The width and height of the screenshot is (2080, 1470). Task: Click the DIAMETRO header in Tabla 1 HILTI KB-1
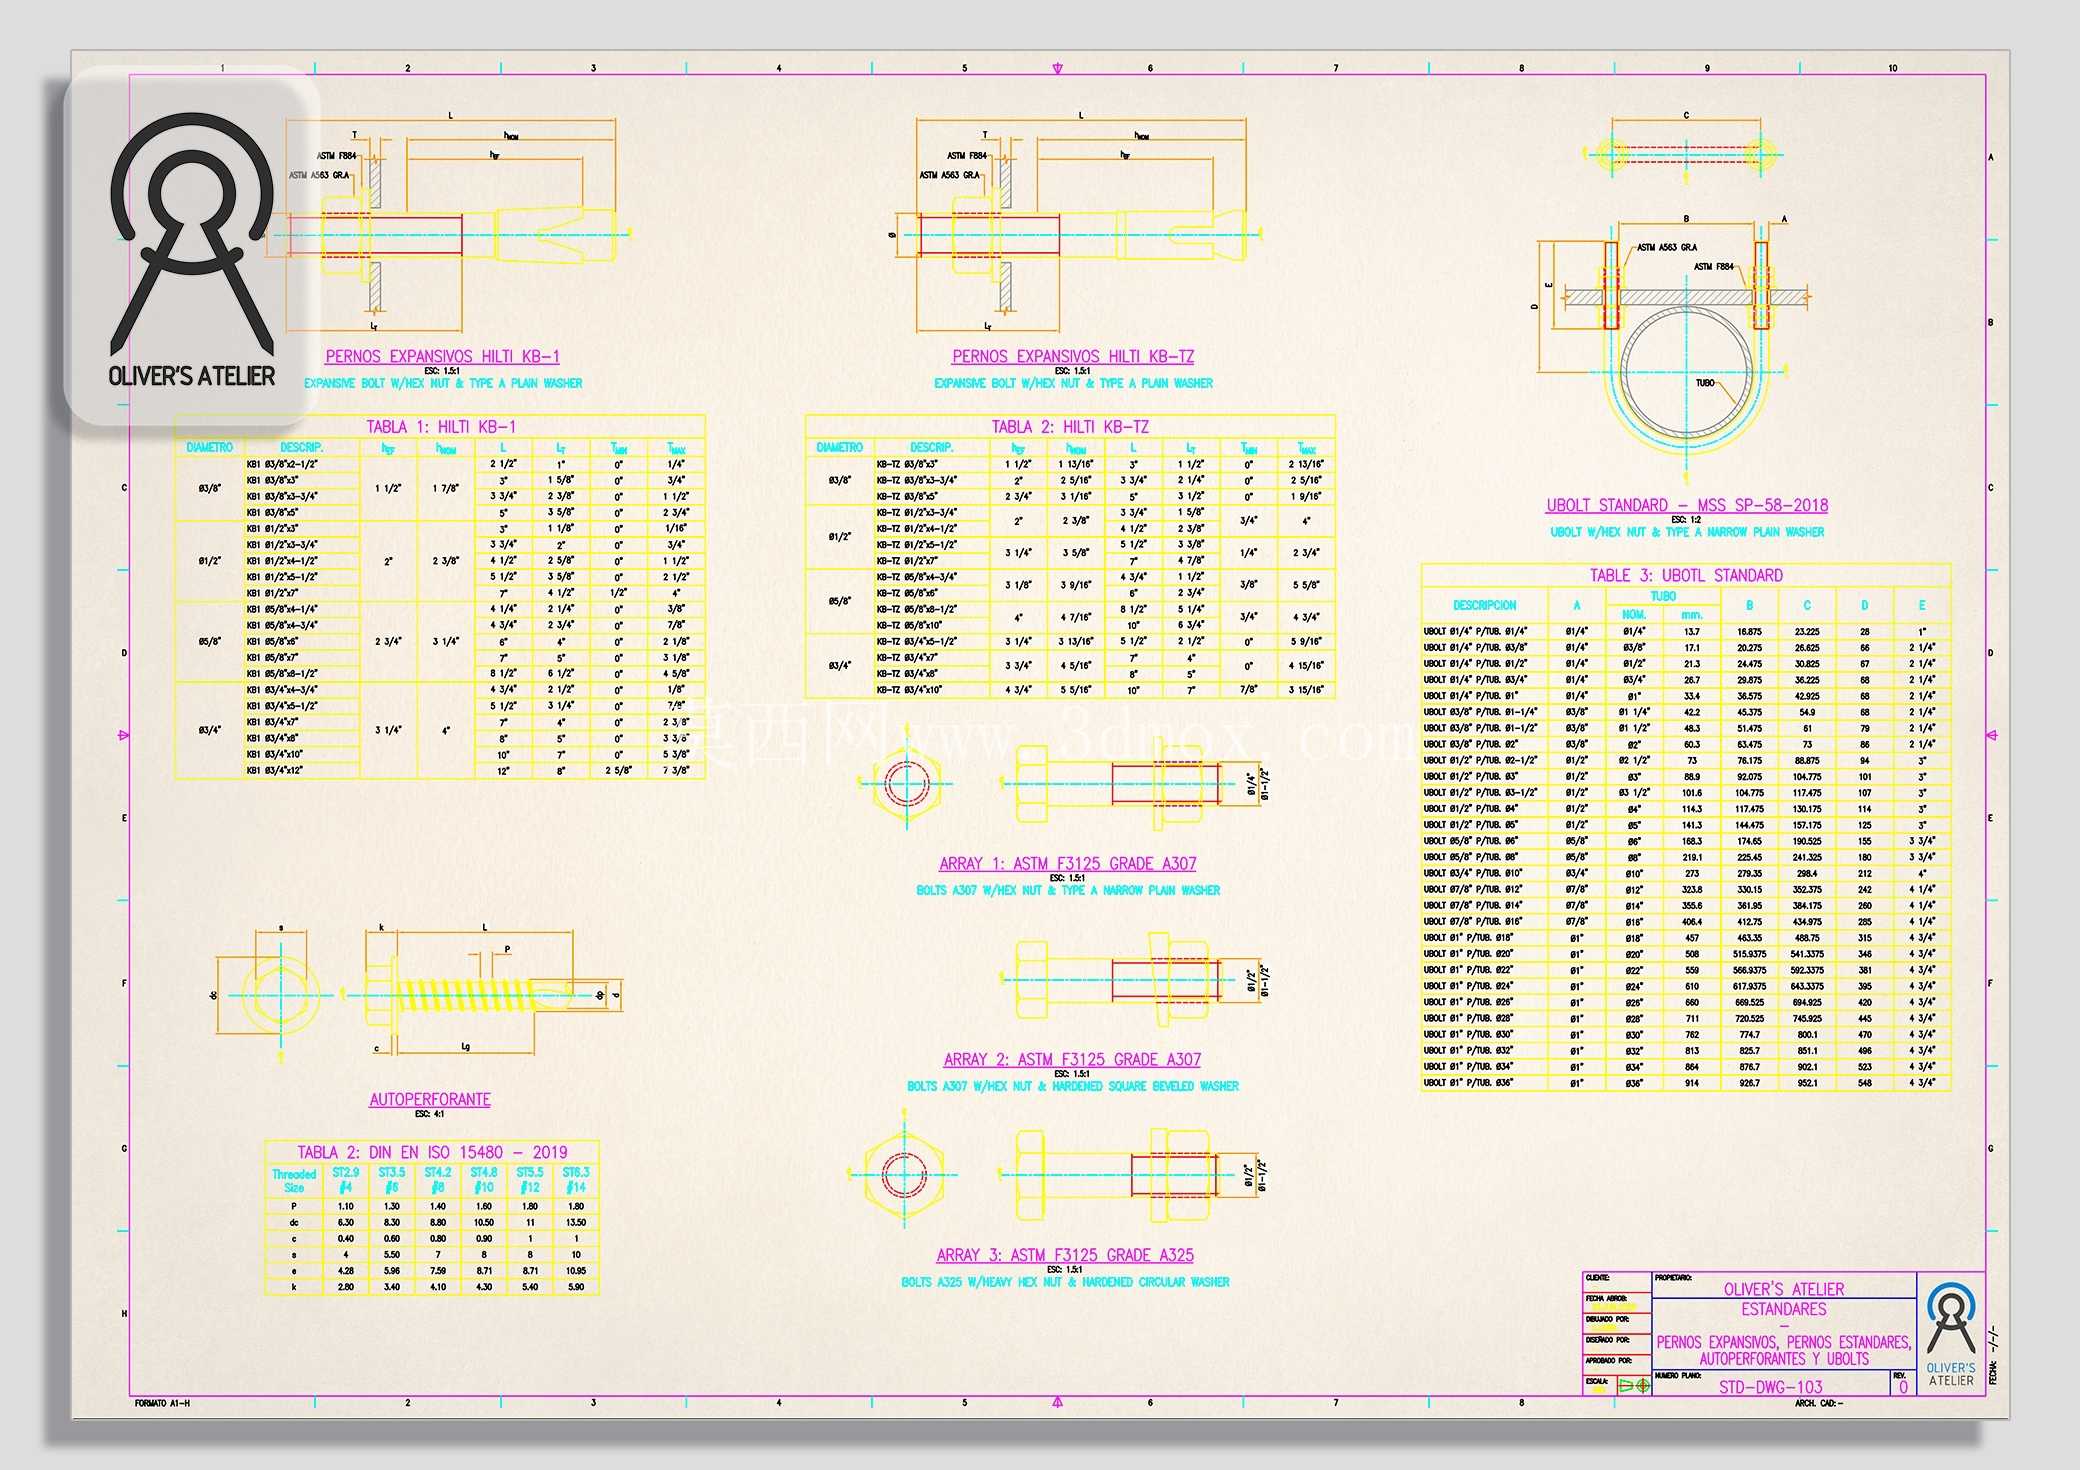[x=210, y=447]
